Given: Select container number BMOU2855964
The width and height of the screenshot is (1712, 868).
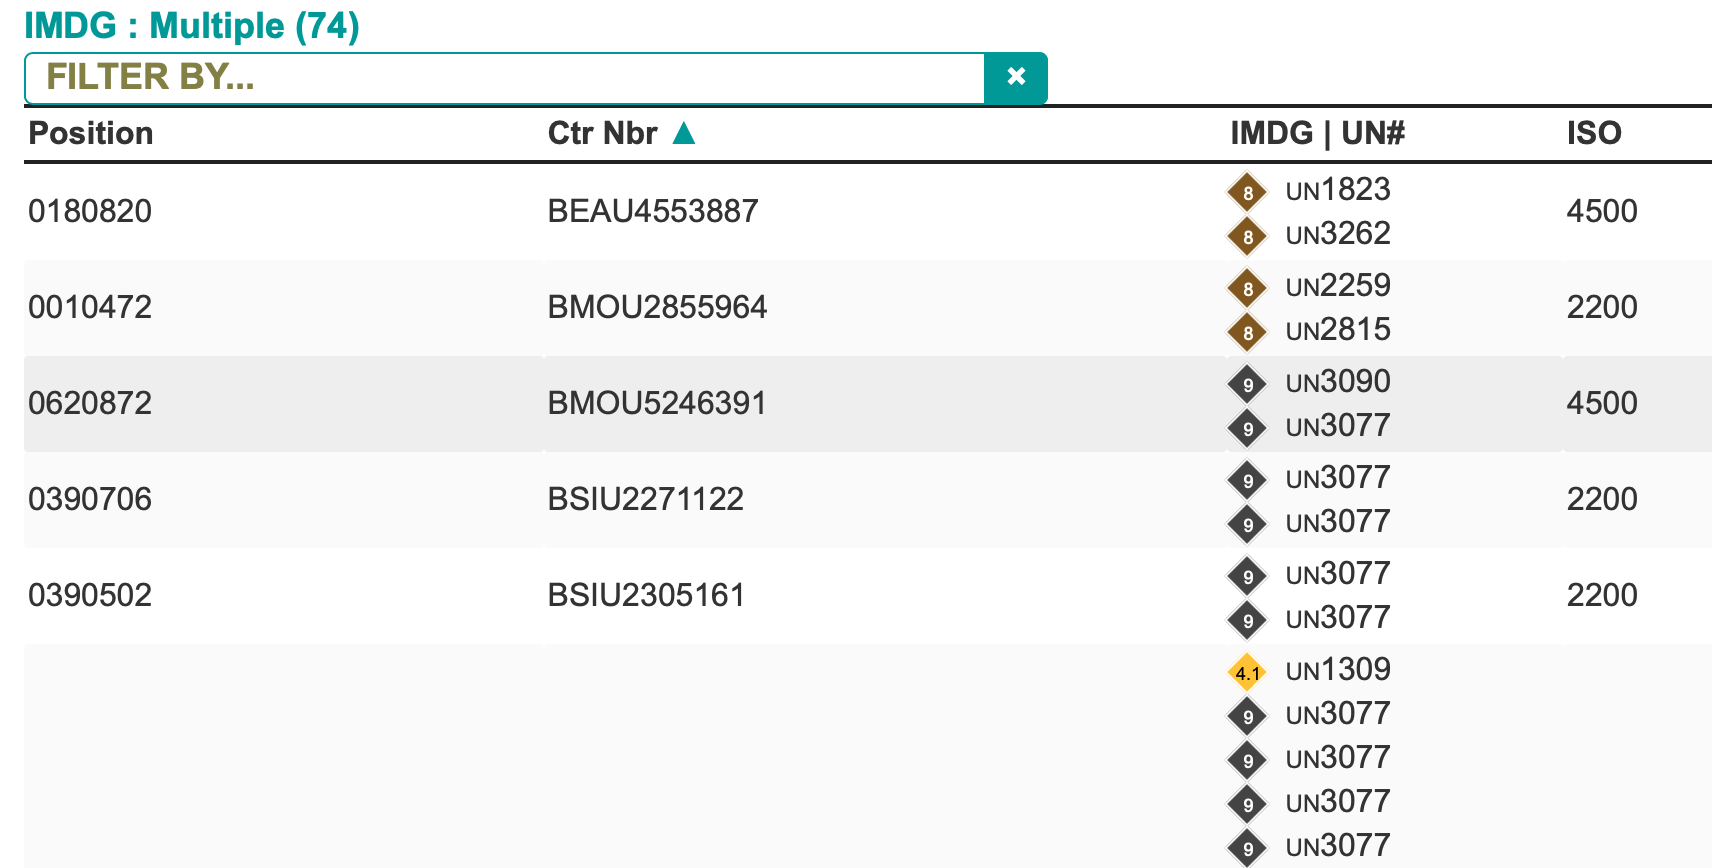Looking at the screenshot, I should tap(657, 307).
